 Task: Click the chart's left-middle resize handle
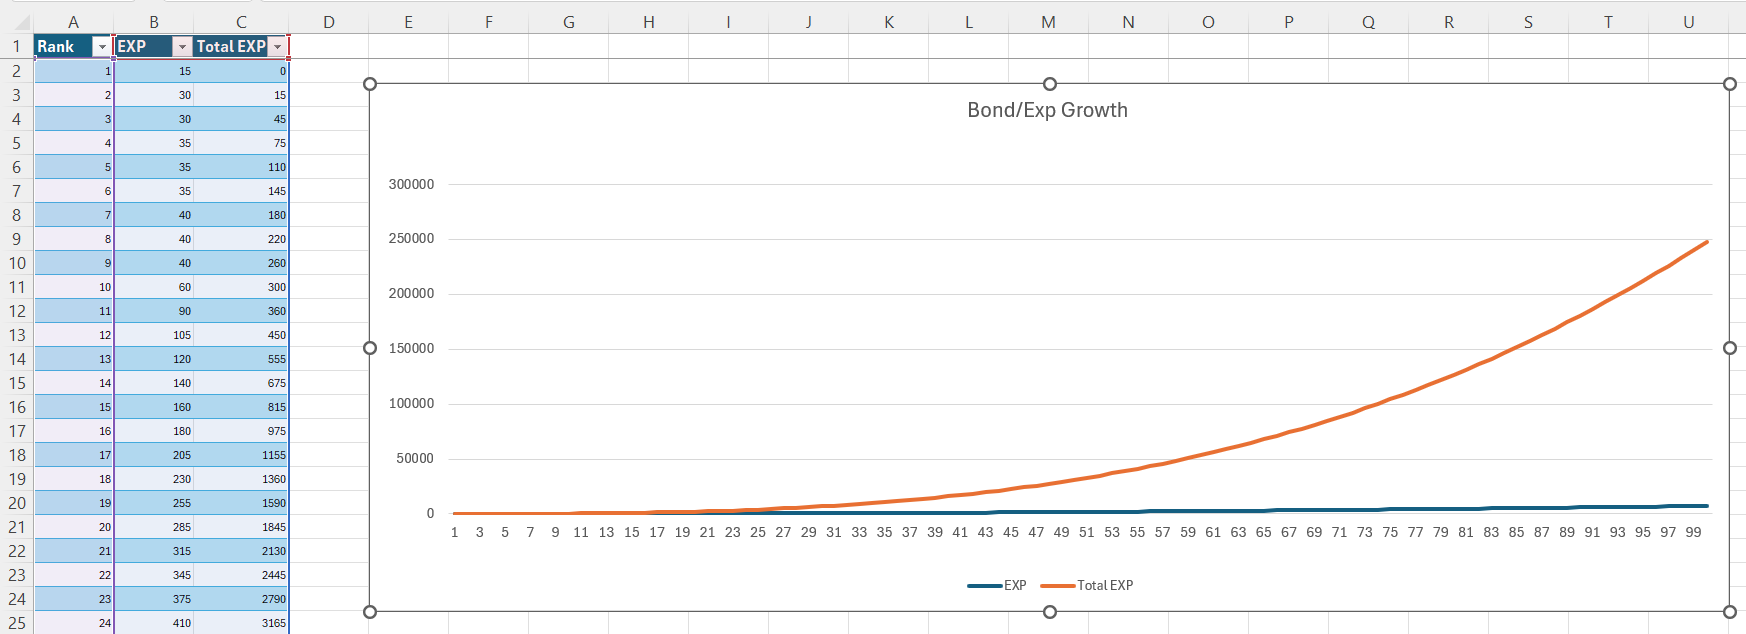tap(370, 348)
